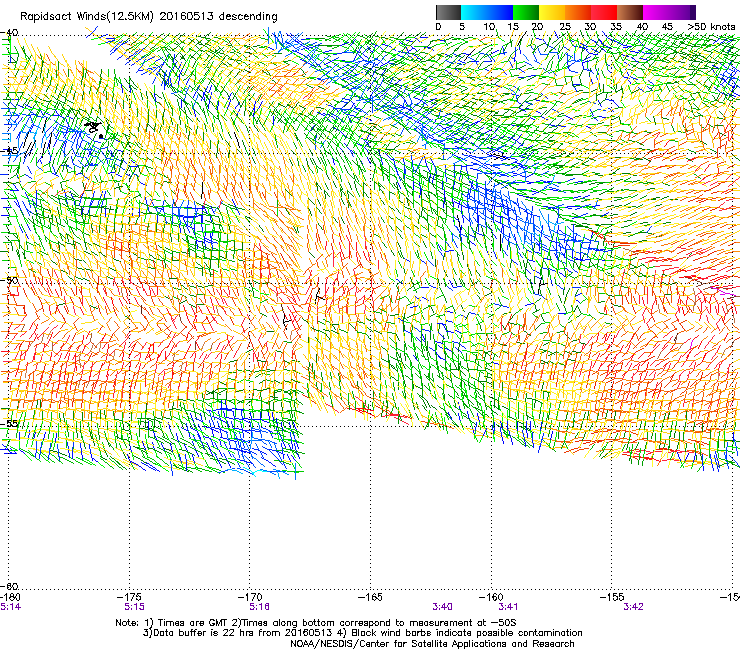Click the 3:40 pass time label
This screenshot has height=650, width=740.
pos(443,607)
